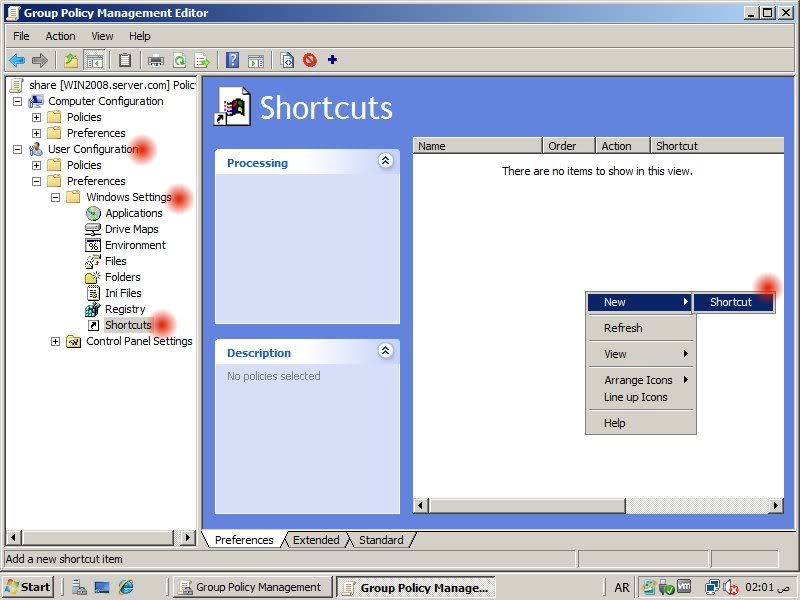Screen dimensions: 800x600
Task: Click the AR language indicator
Action: 621,587
